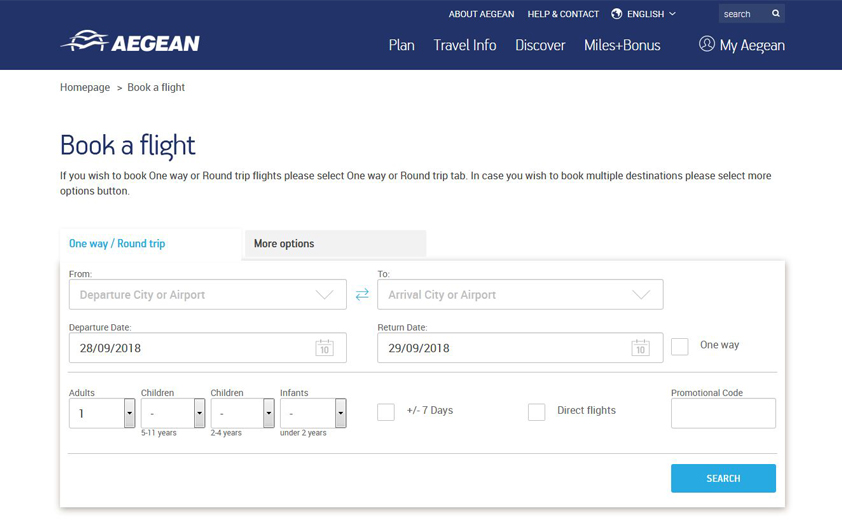Click the Promotional Code input field
The height and width of the screenshot is (526, 842).
click(722, 413)
